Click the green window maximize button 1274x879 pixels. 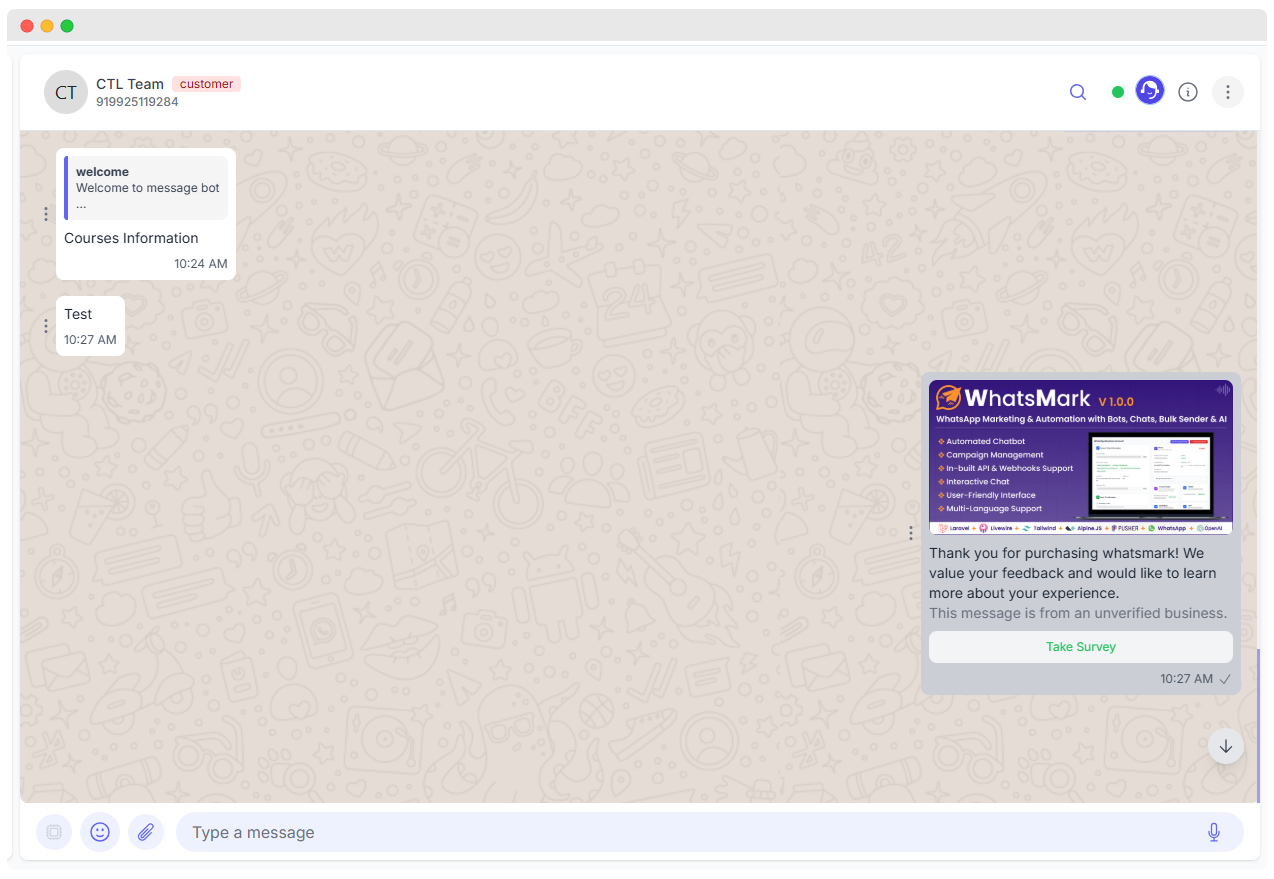pyautogui.click(x=67, y=26)
